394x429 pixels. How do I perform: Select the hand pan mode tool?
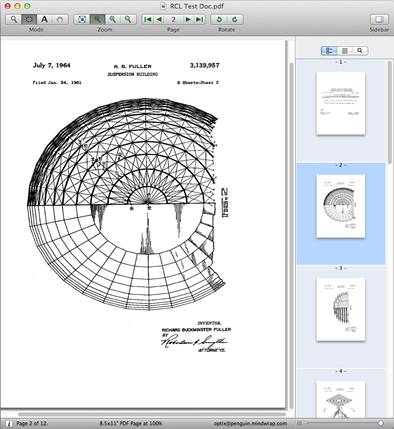60,19
